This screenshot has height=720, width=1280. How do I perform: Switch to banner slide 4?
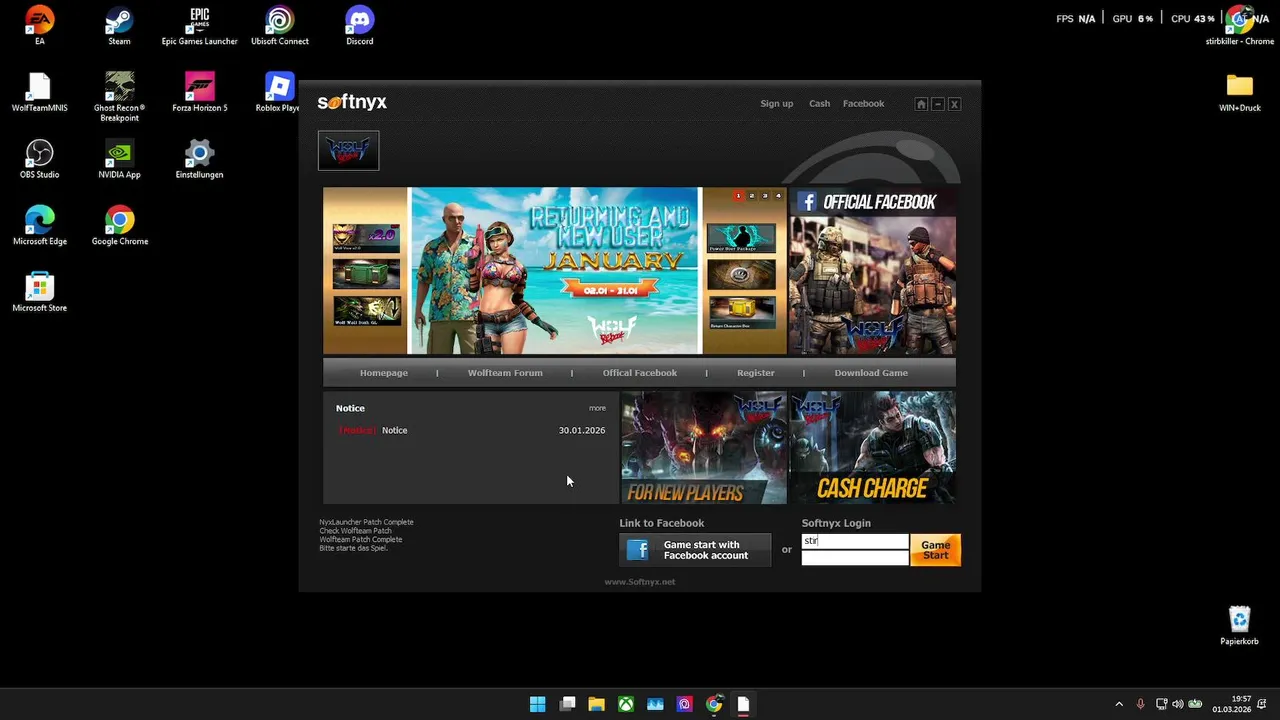click(778, 196)
